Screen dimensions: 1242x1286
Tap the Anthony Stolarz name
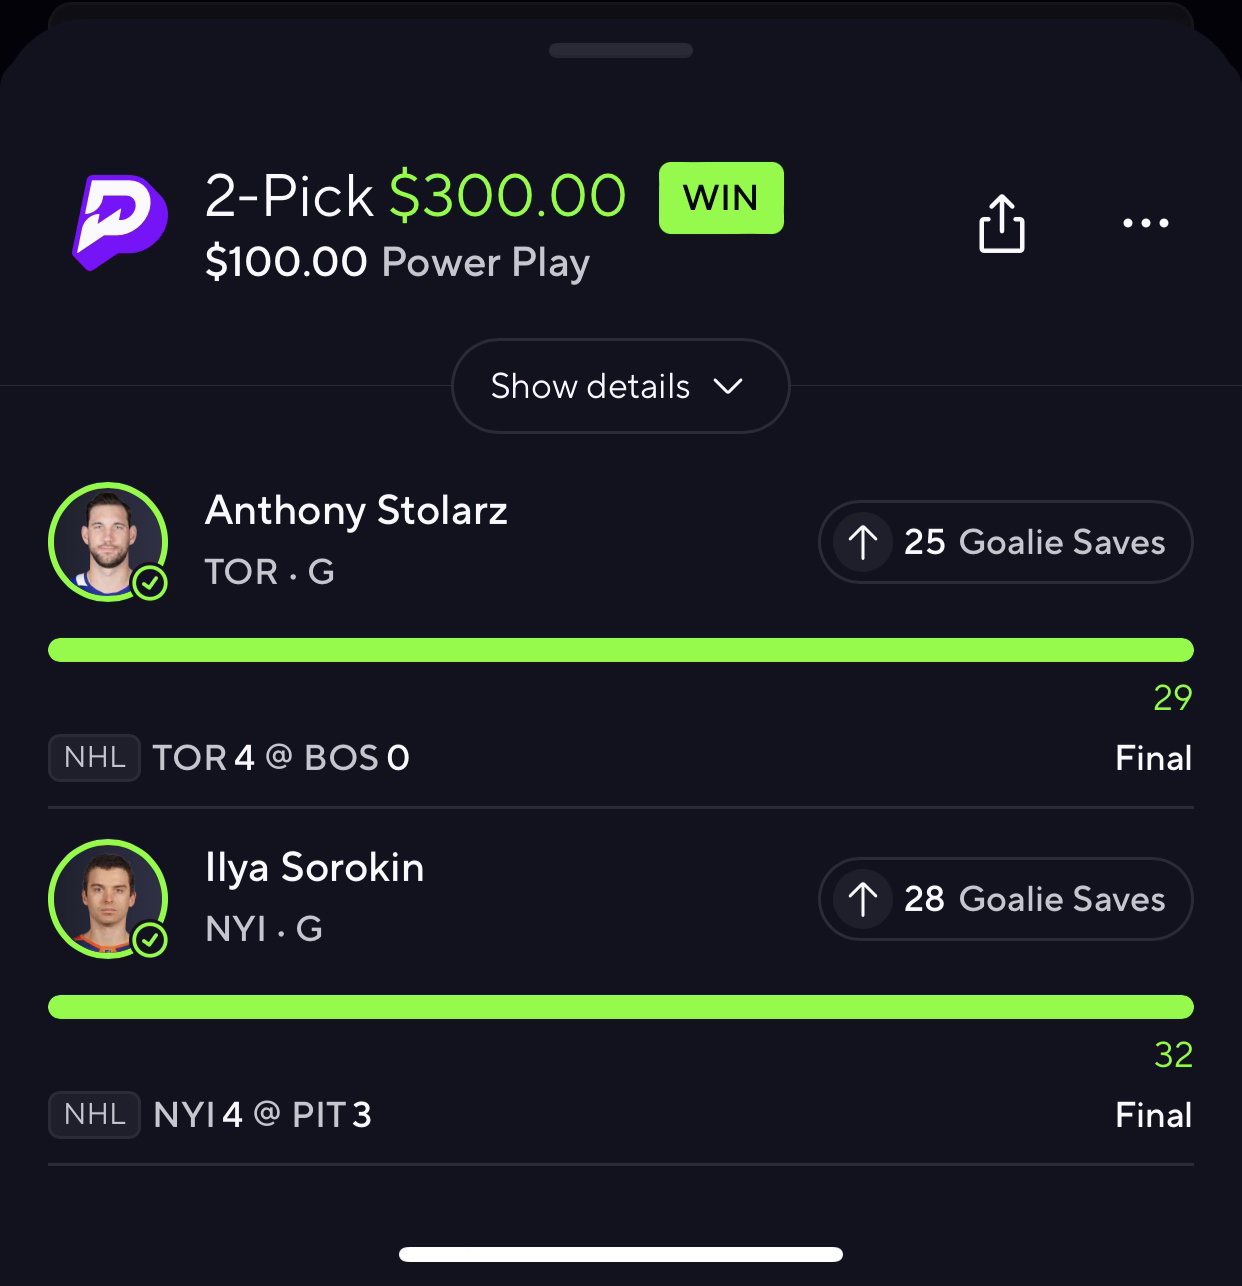point(356,512)
